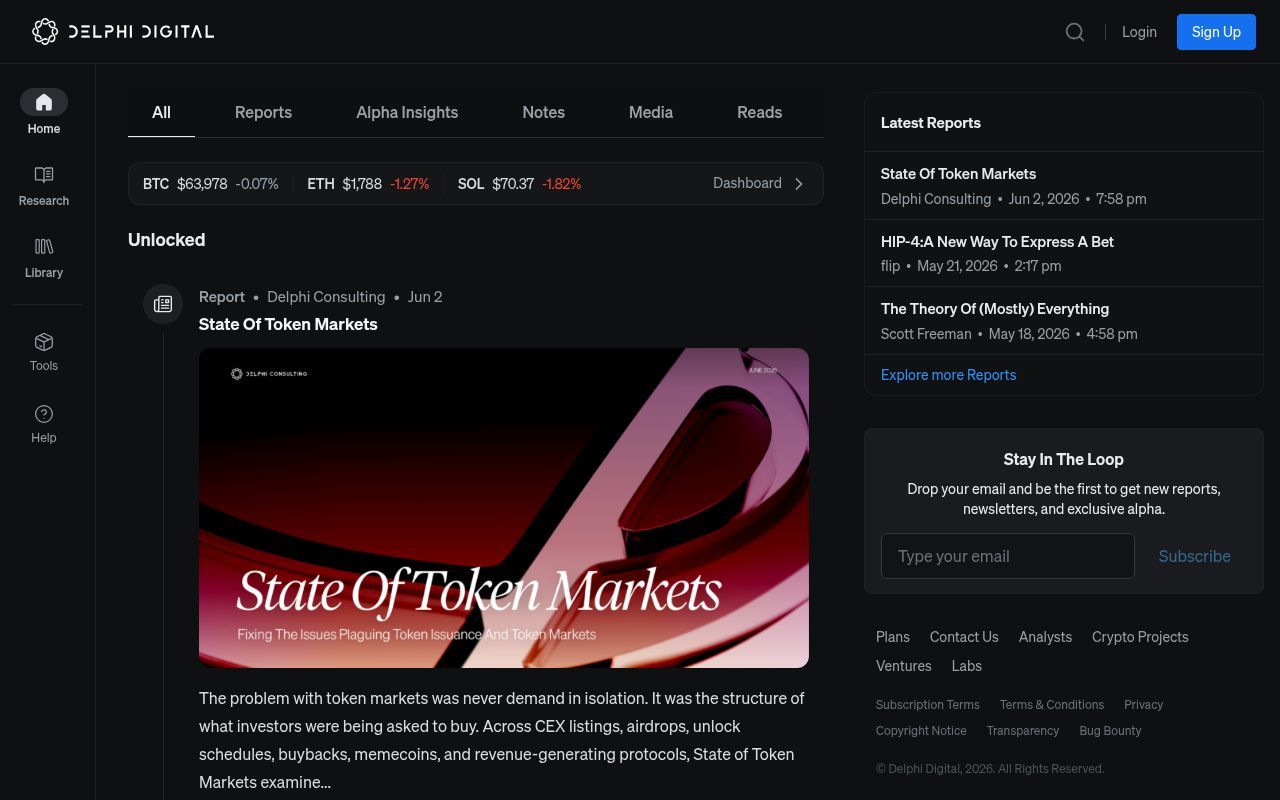Open Terms & Conditions link
1280x800 pixels.
[x=1051, y=705]
